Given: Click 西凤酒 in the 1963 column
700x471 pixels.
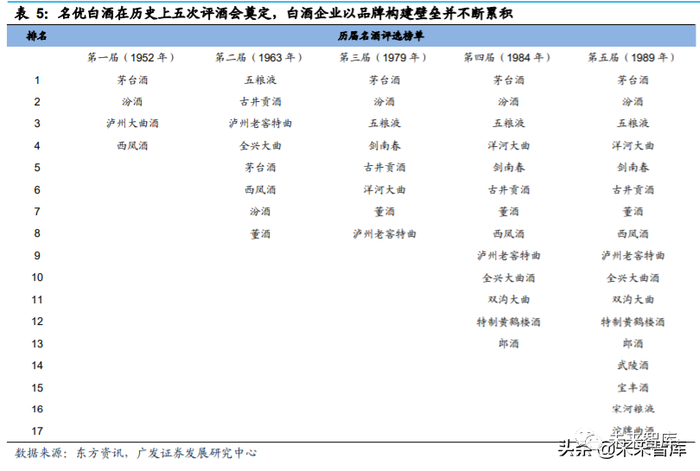Looking at the screenshot, I should 260,190.
